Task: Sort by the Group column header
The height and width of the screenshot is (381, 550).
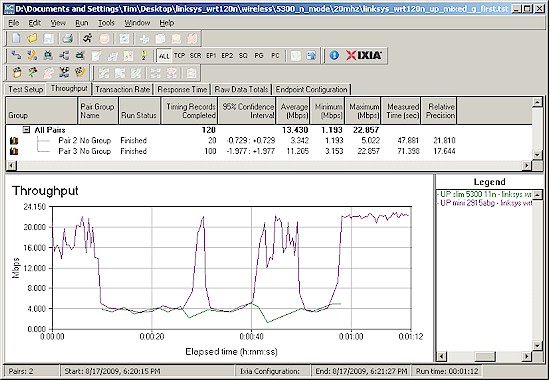Action: (x=41, y=111)
